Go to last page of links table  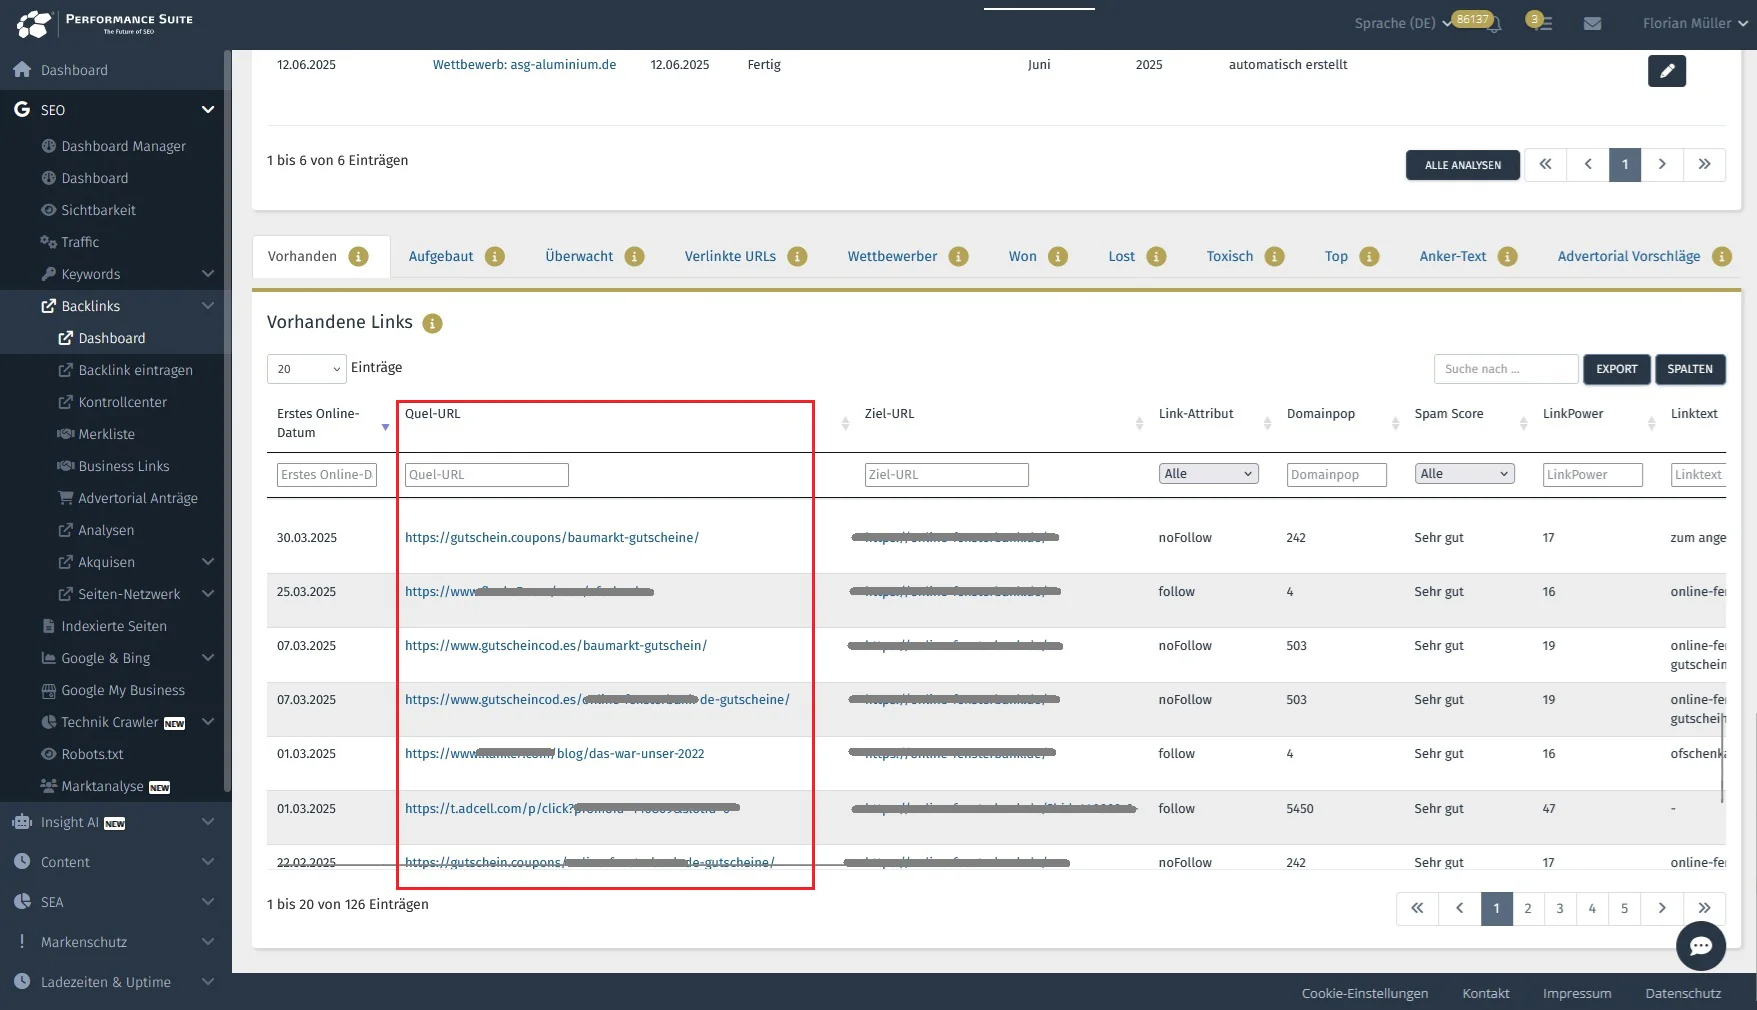tap(1704, 908)
